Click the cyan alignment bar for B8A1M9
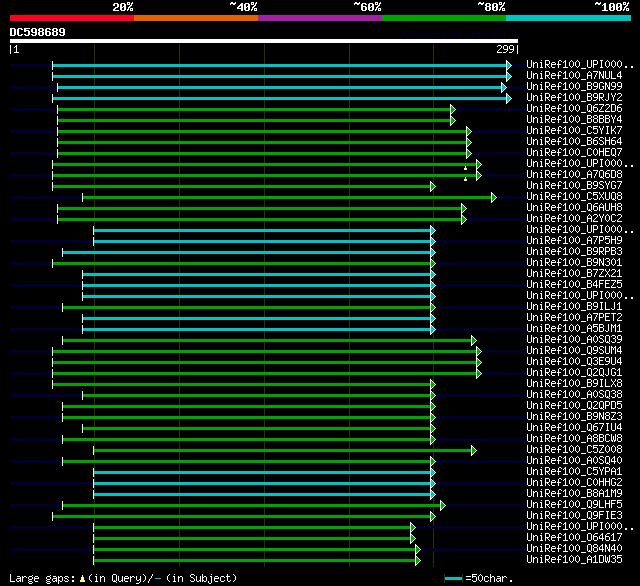Viewport: 640px width, 586px height. tap(262, 495)
